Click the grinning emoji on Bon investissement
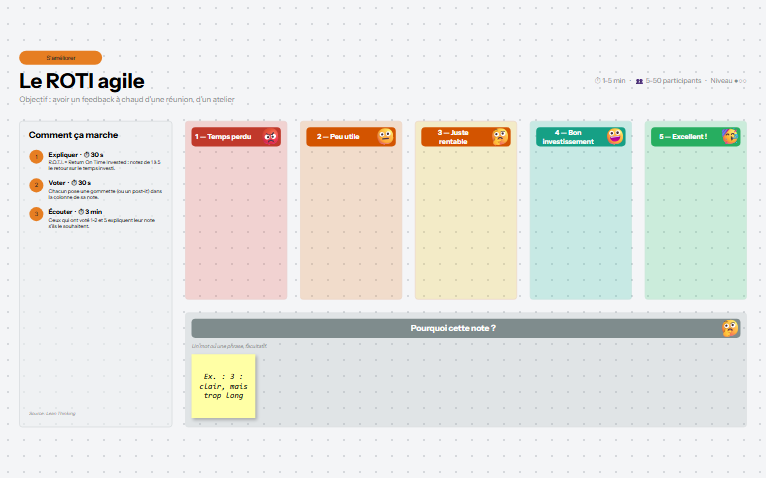The width and height of the screenshot is (766, 478). coord(615,136)
